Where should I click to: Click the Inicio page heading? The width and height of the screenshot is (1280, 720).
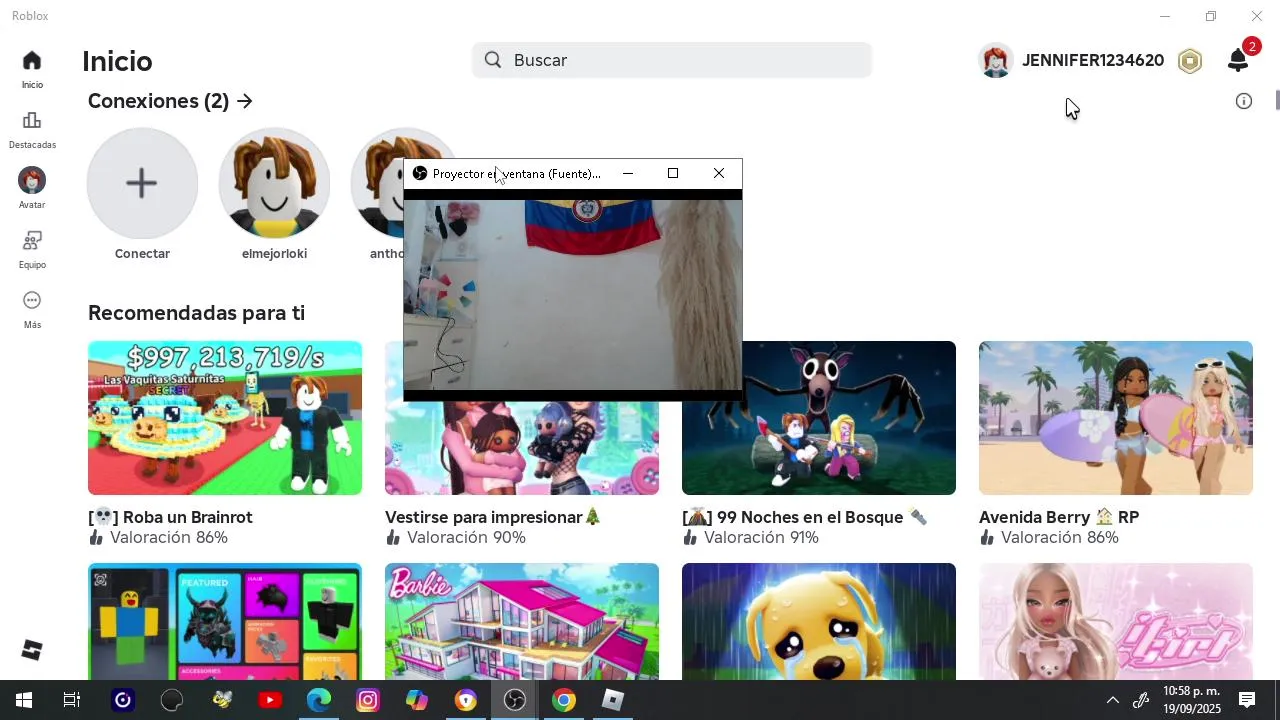point(117,61)
